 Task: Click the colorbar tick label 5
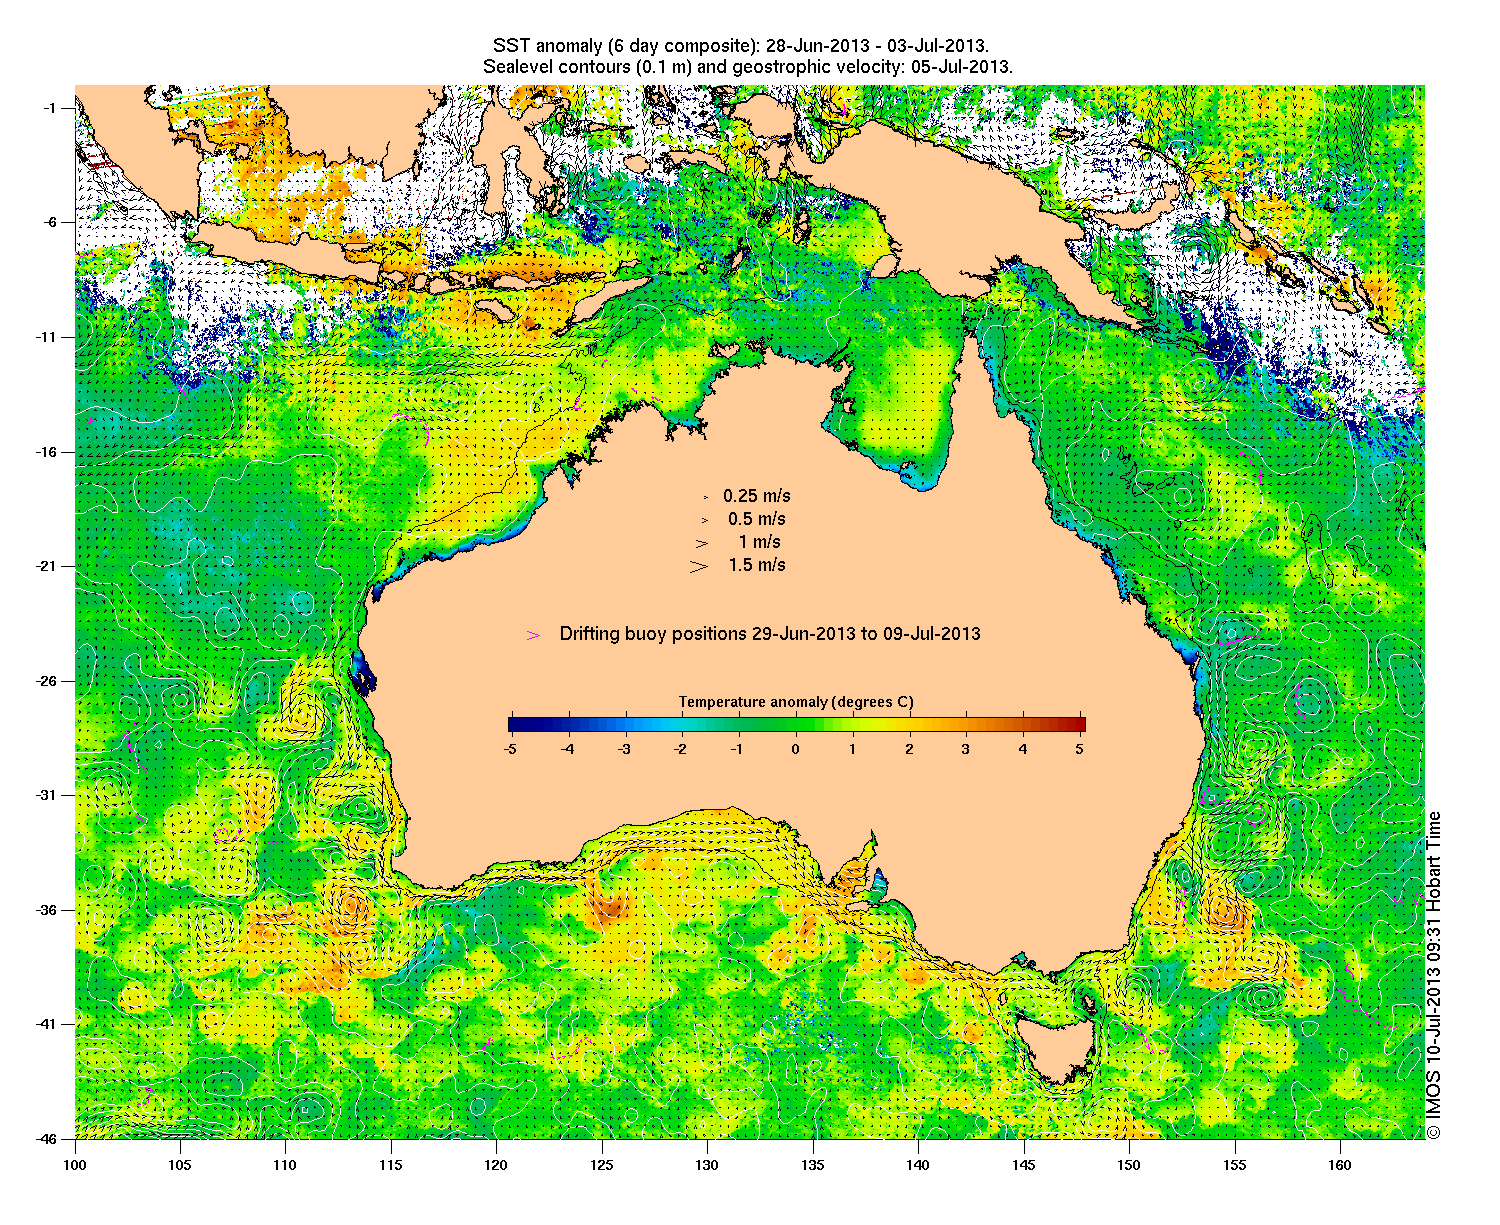pyautogui.click(x=1081, y=748)
